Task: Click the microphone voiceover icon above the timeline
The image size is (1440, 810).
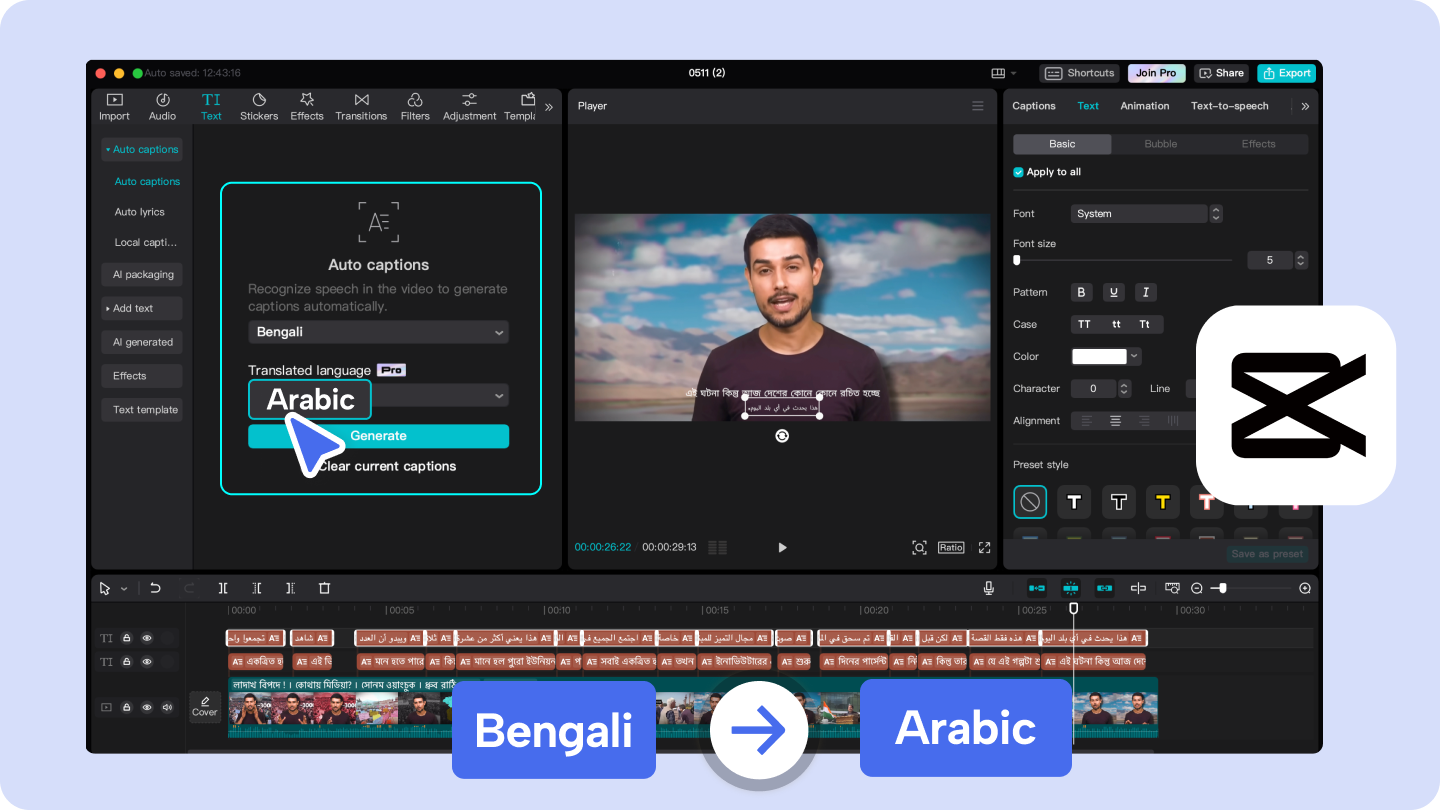Action: [x=988, y=588]
